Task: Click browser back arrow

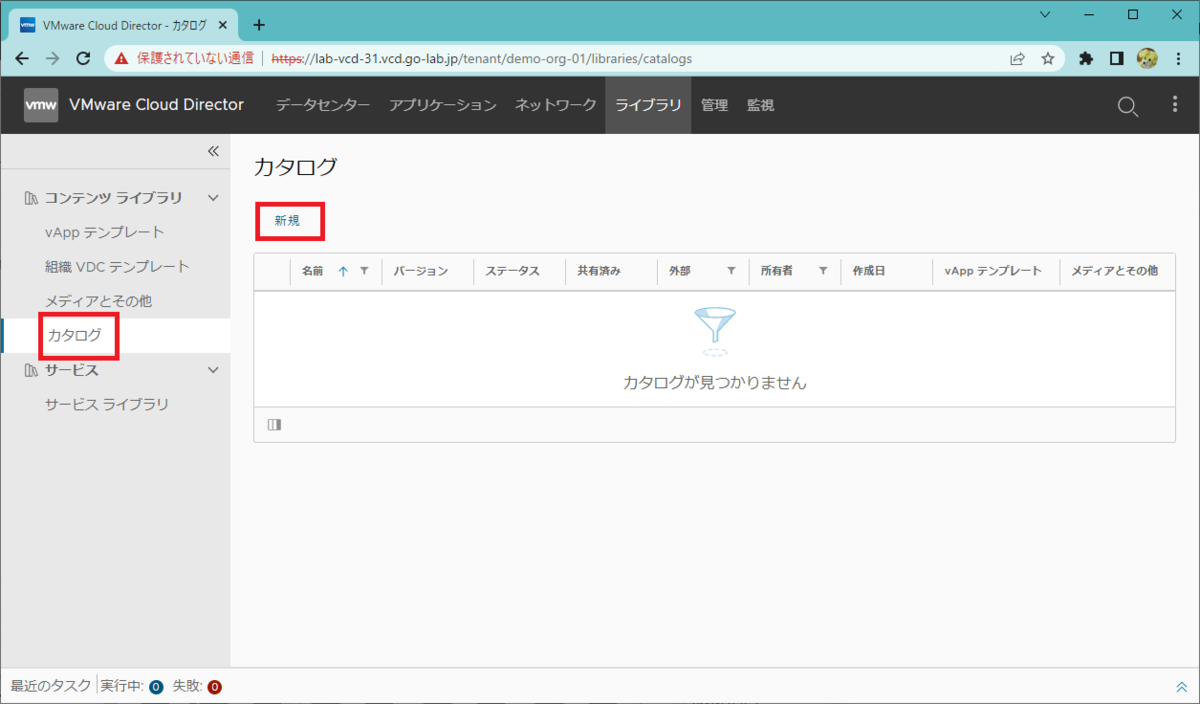Action: [x=22, y=59]
